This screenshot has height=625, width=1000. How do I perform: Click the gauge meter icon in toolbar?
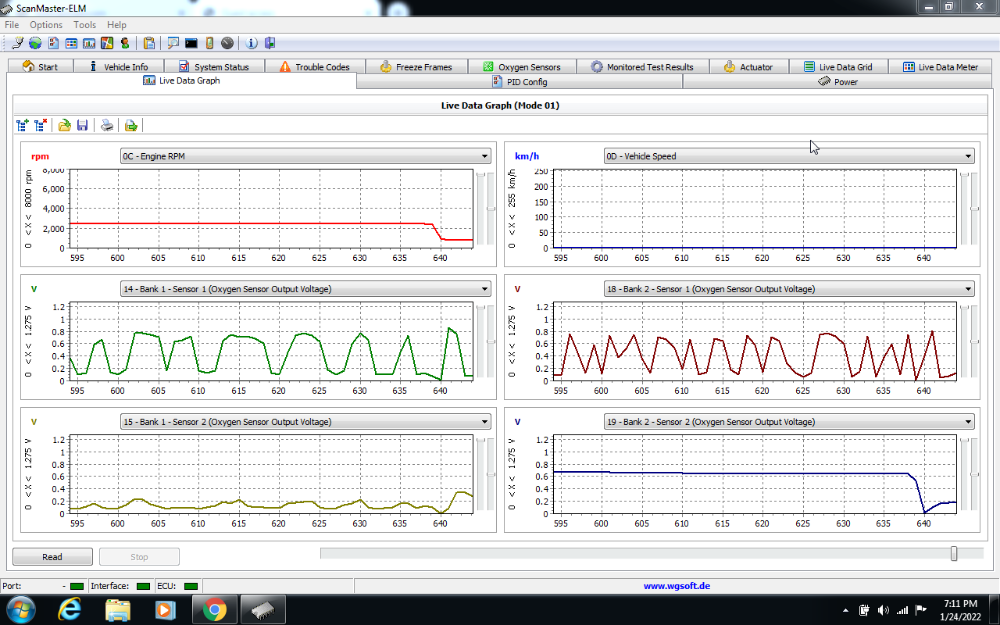point(227,43)
